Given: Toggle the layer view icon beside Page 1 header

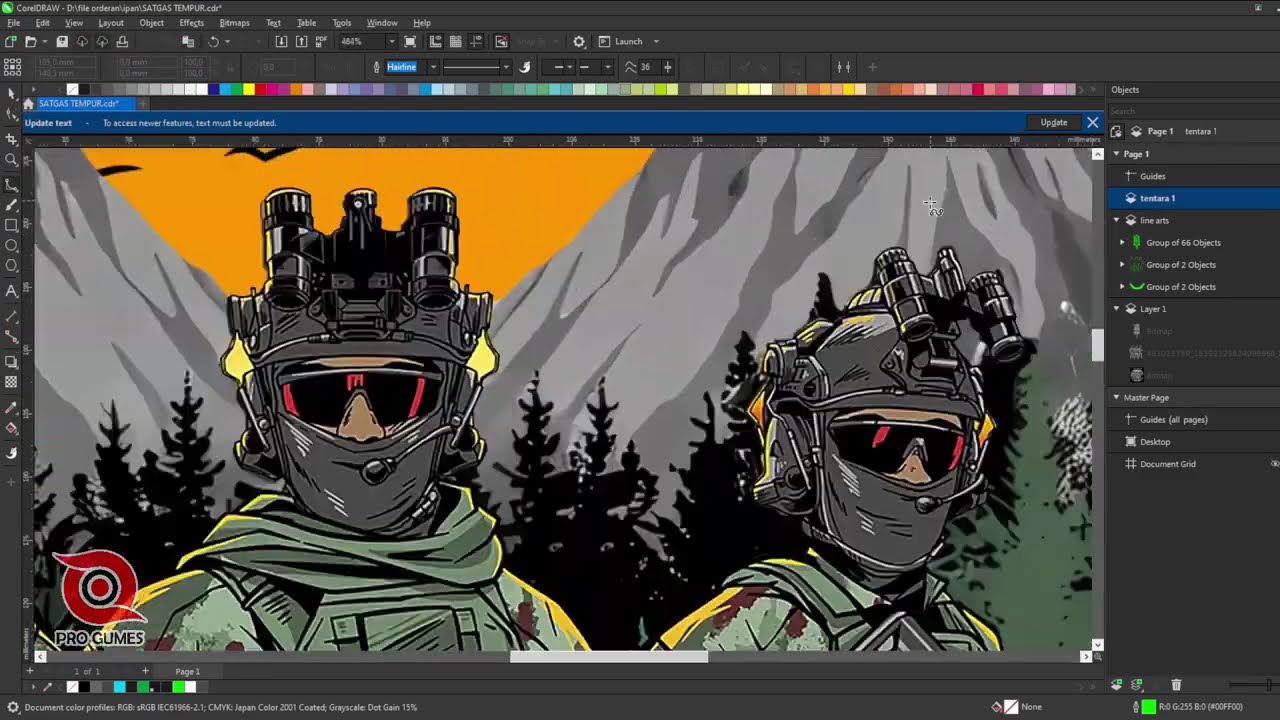Looking at the screenshot, I should 1117,131.
